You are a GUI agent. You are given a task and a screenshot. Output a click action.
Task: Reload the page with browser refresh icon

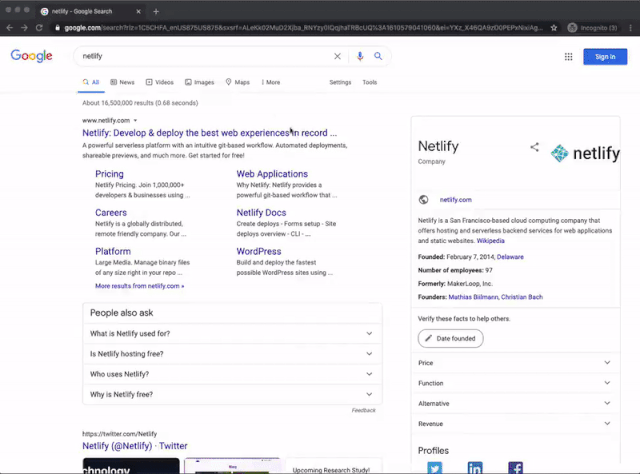[39, 27]
